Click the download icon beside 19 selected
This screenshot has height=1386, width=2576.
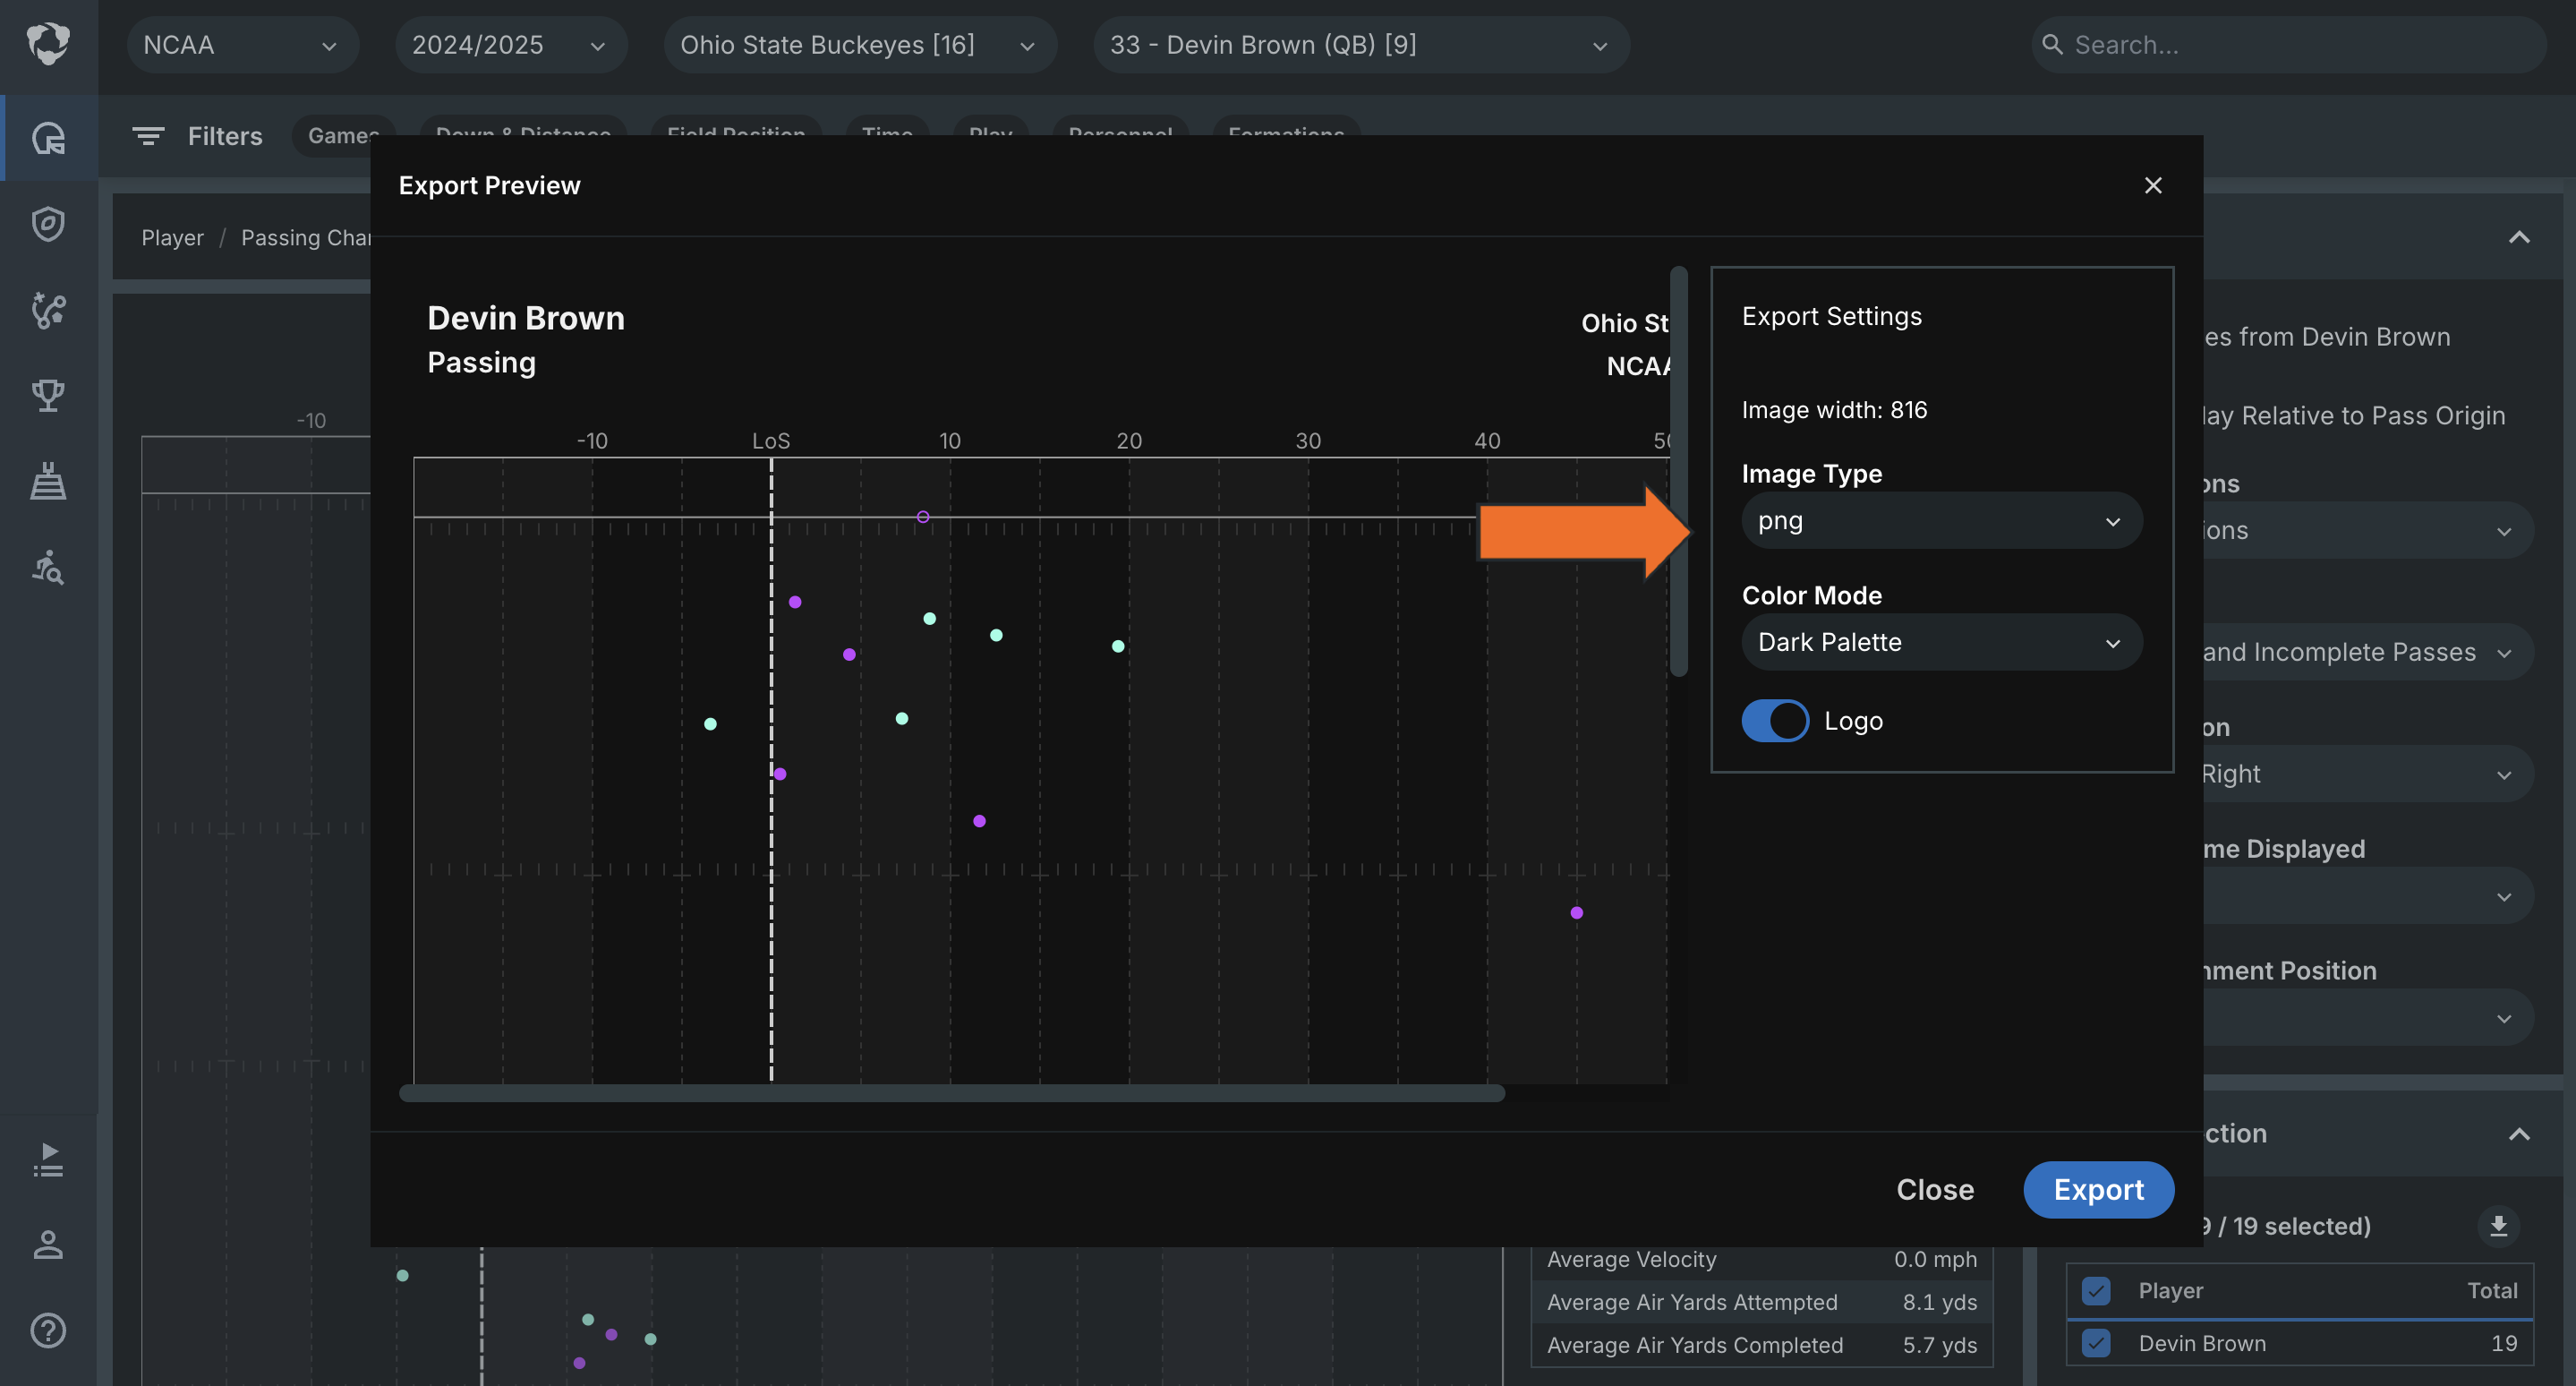(x=2497, y=1226)
